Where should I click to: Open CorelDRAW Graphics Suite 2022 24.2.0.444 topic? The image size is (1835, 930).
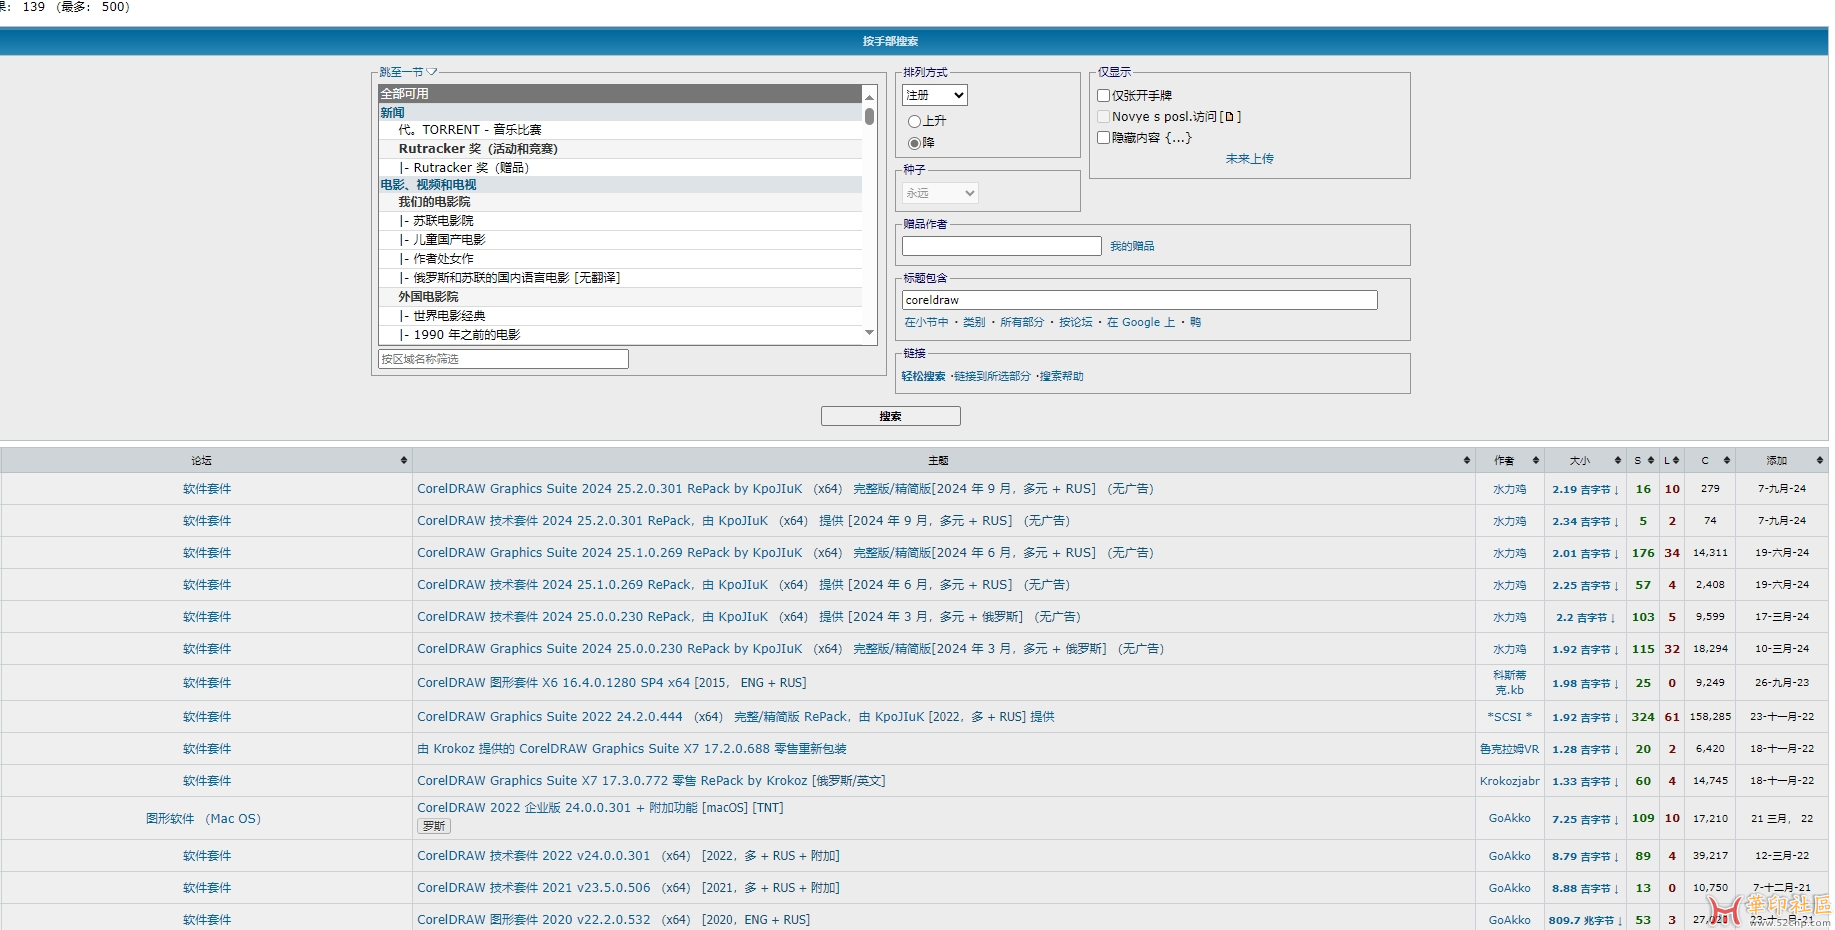pyautogui.click(x=735, y=717)
